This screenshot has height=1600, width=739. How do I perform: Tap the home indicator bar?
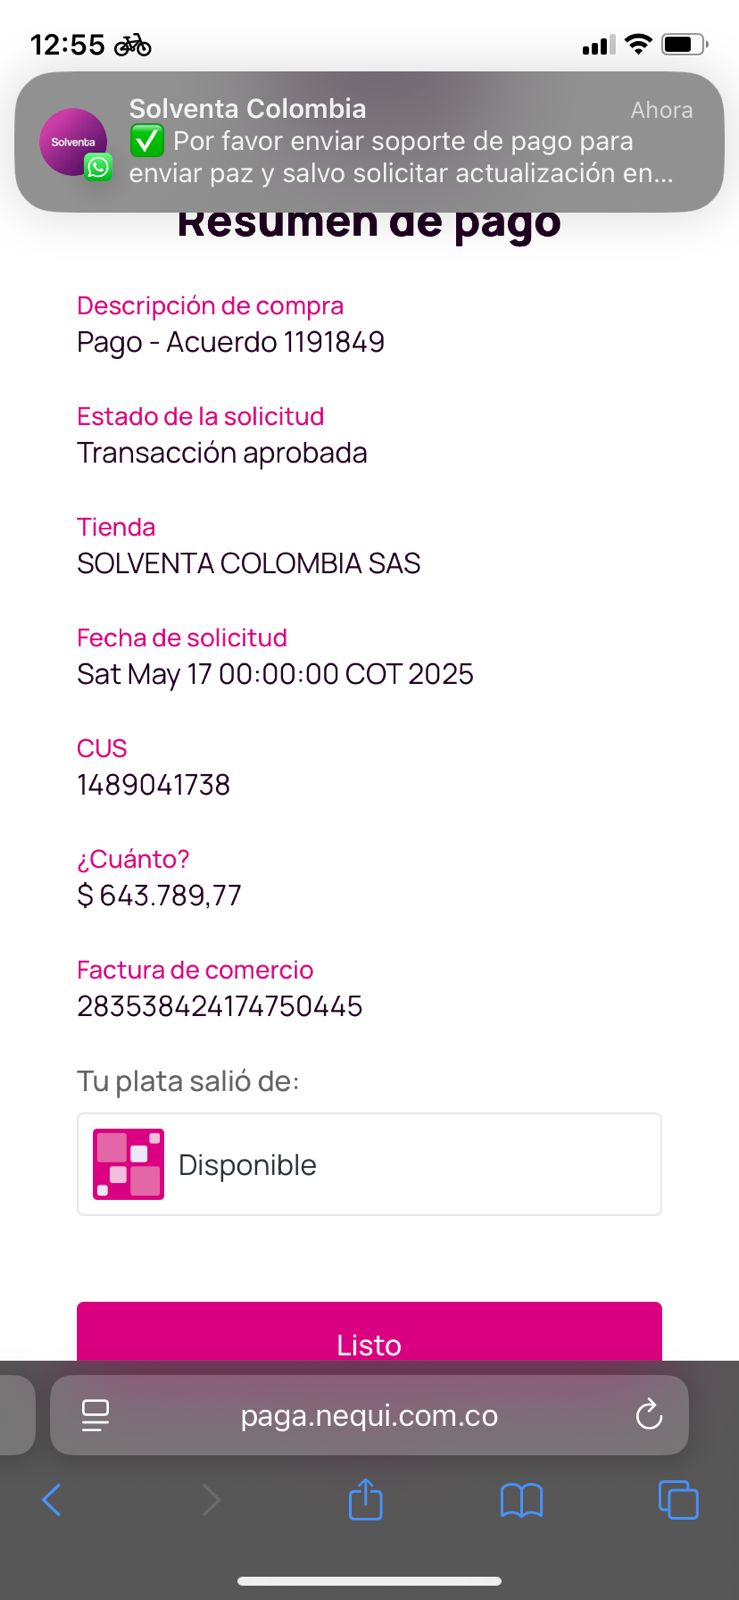coord(369,1581)
